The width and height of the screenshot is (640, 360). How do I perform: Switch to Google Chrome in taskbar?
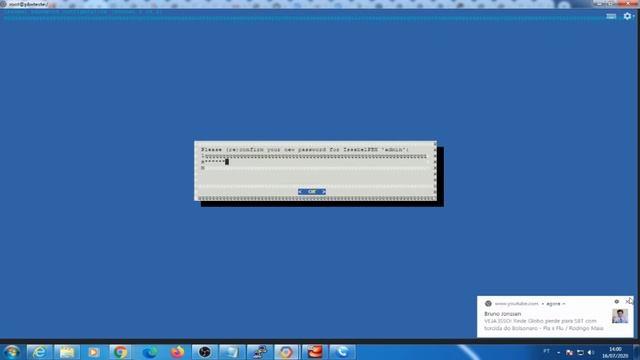[121, 352]
